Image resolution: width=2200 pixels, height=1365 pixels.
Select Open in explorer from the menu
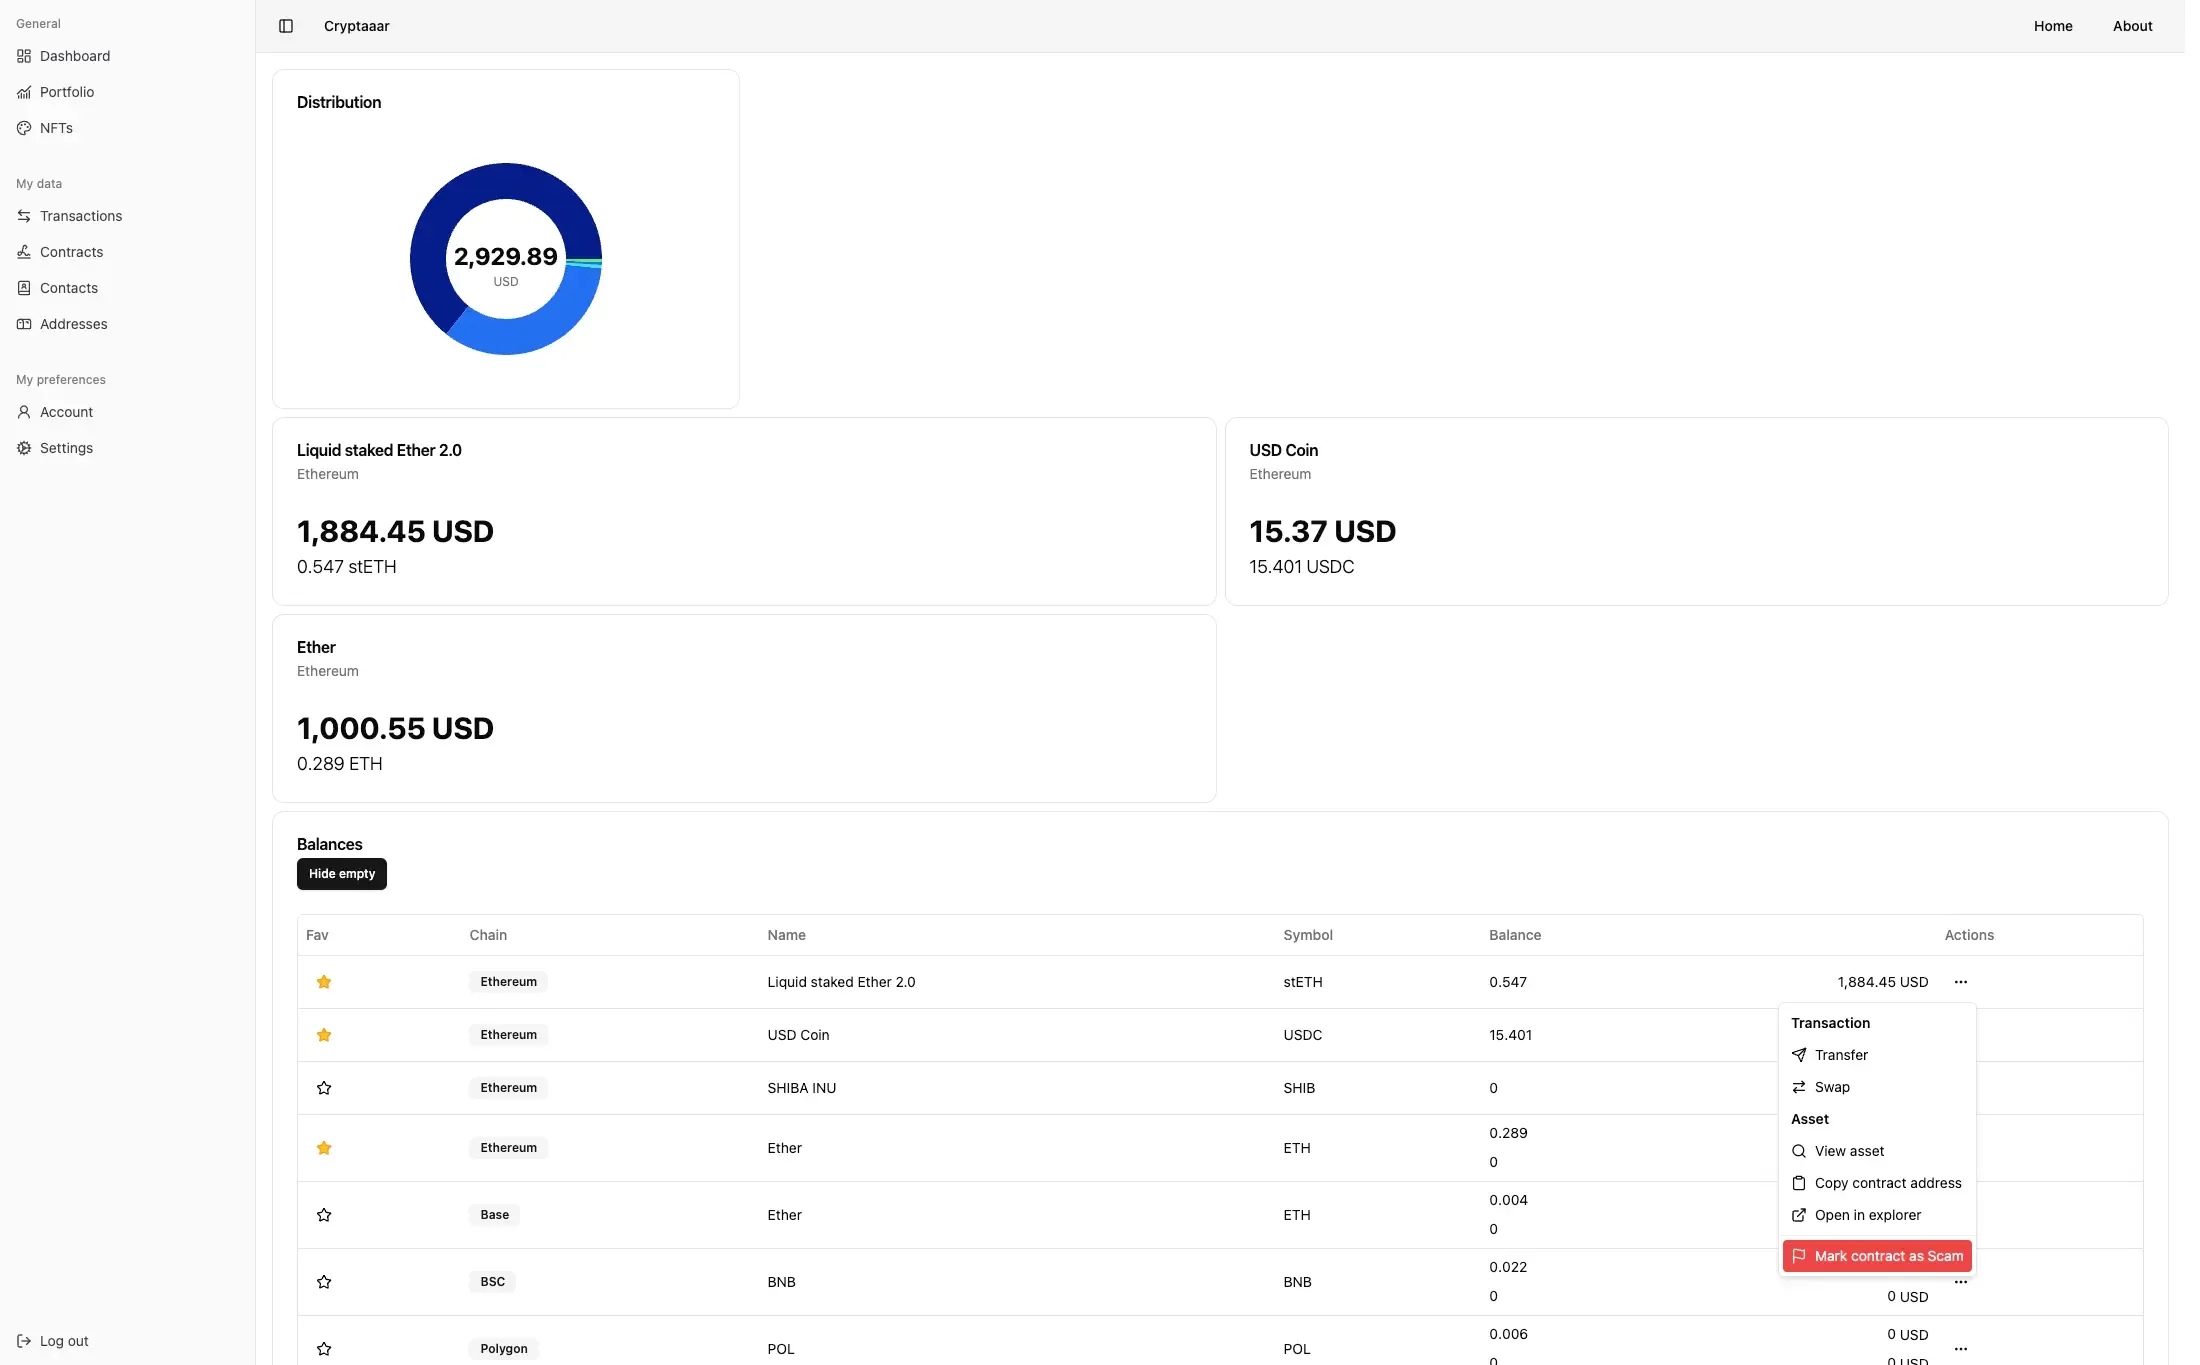[1867, 1215]
